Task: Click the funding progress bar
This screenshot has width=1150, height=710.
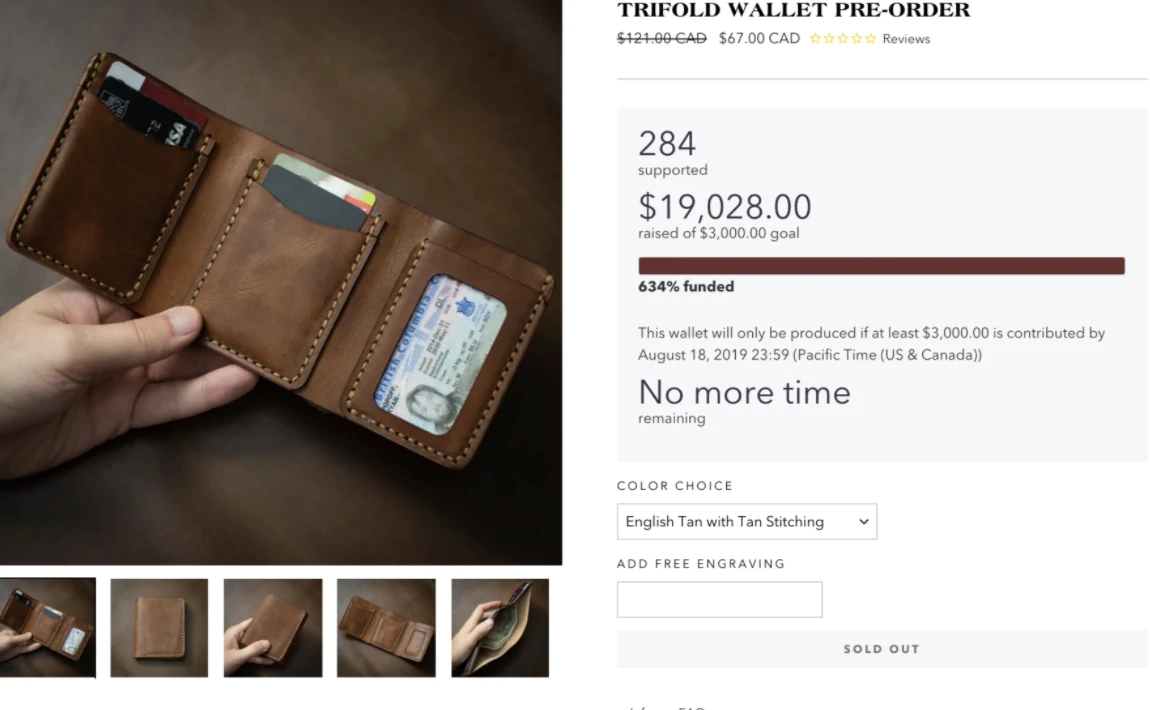Action: pos(882,266)
